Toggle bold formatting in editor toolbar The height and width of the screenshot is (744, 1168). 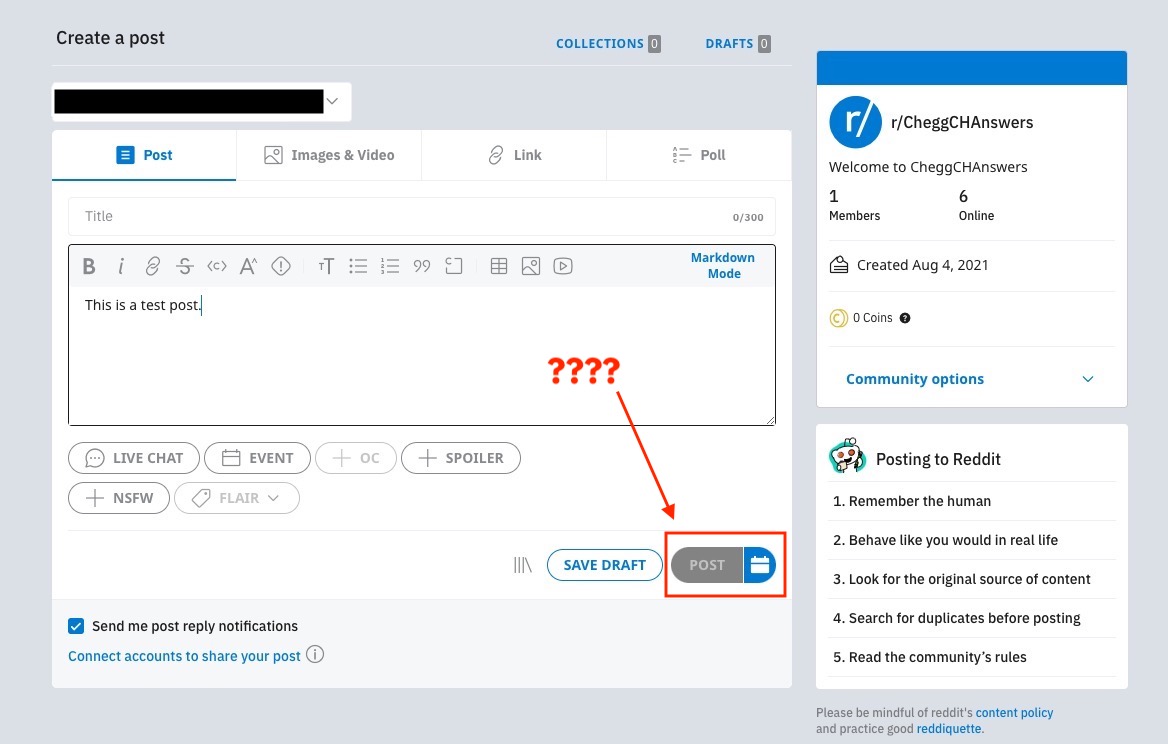(x=89, y=266)
